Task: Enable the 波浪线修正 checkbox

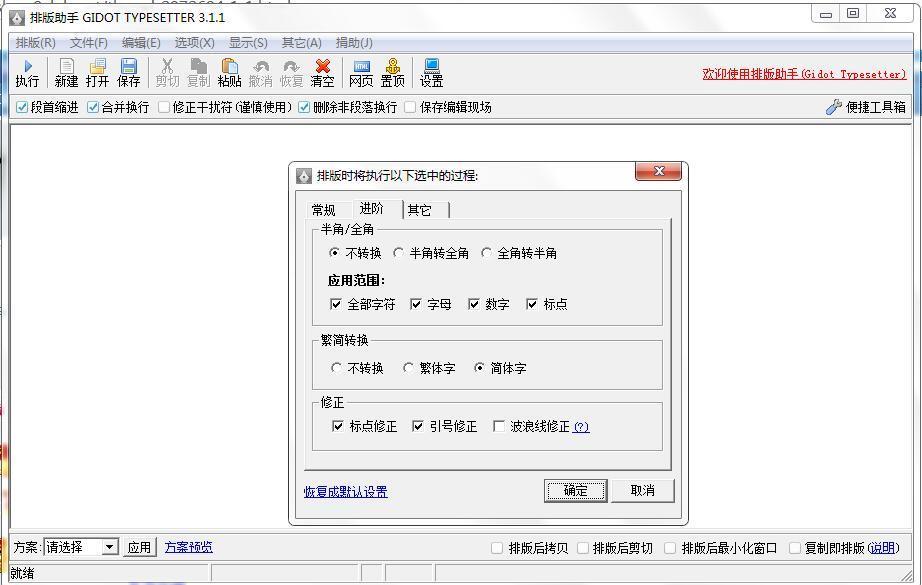Action: point(499,426)
